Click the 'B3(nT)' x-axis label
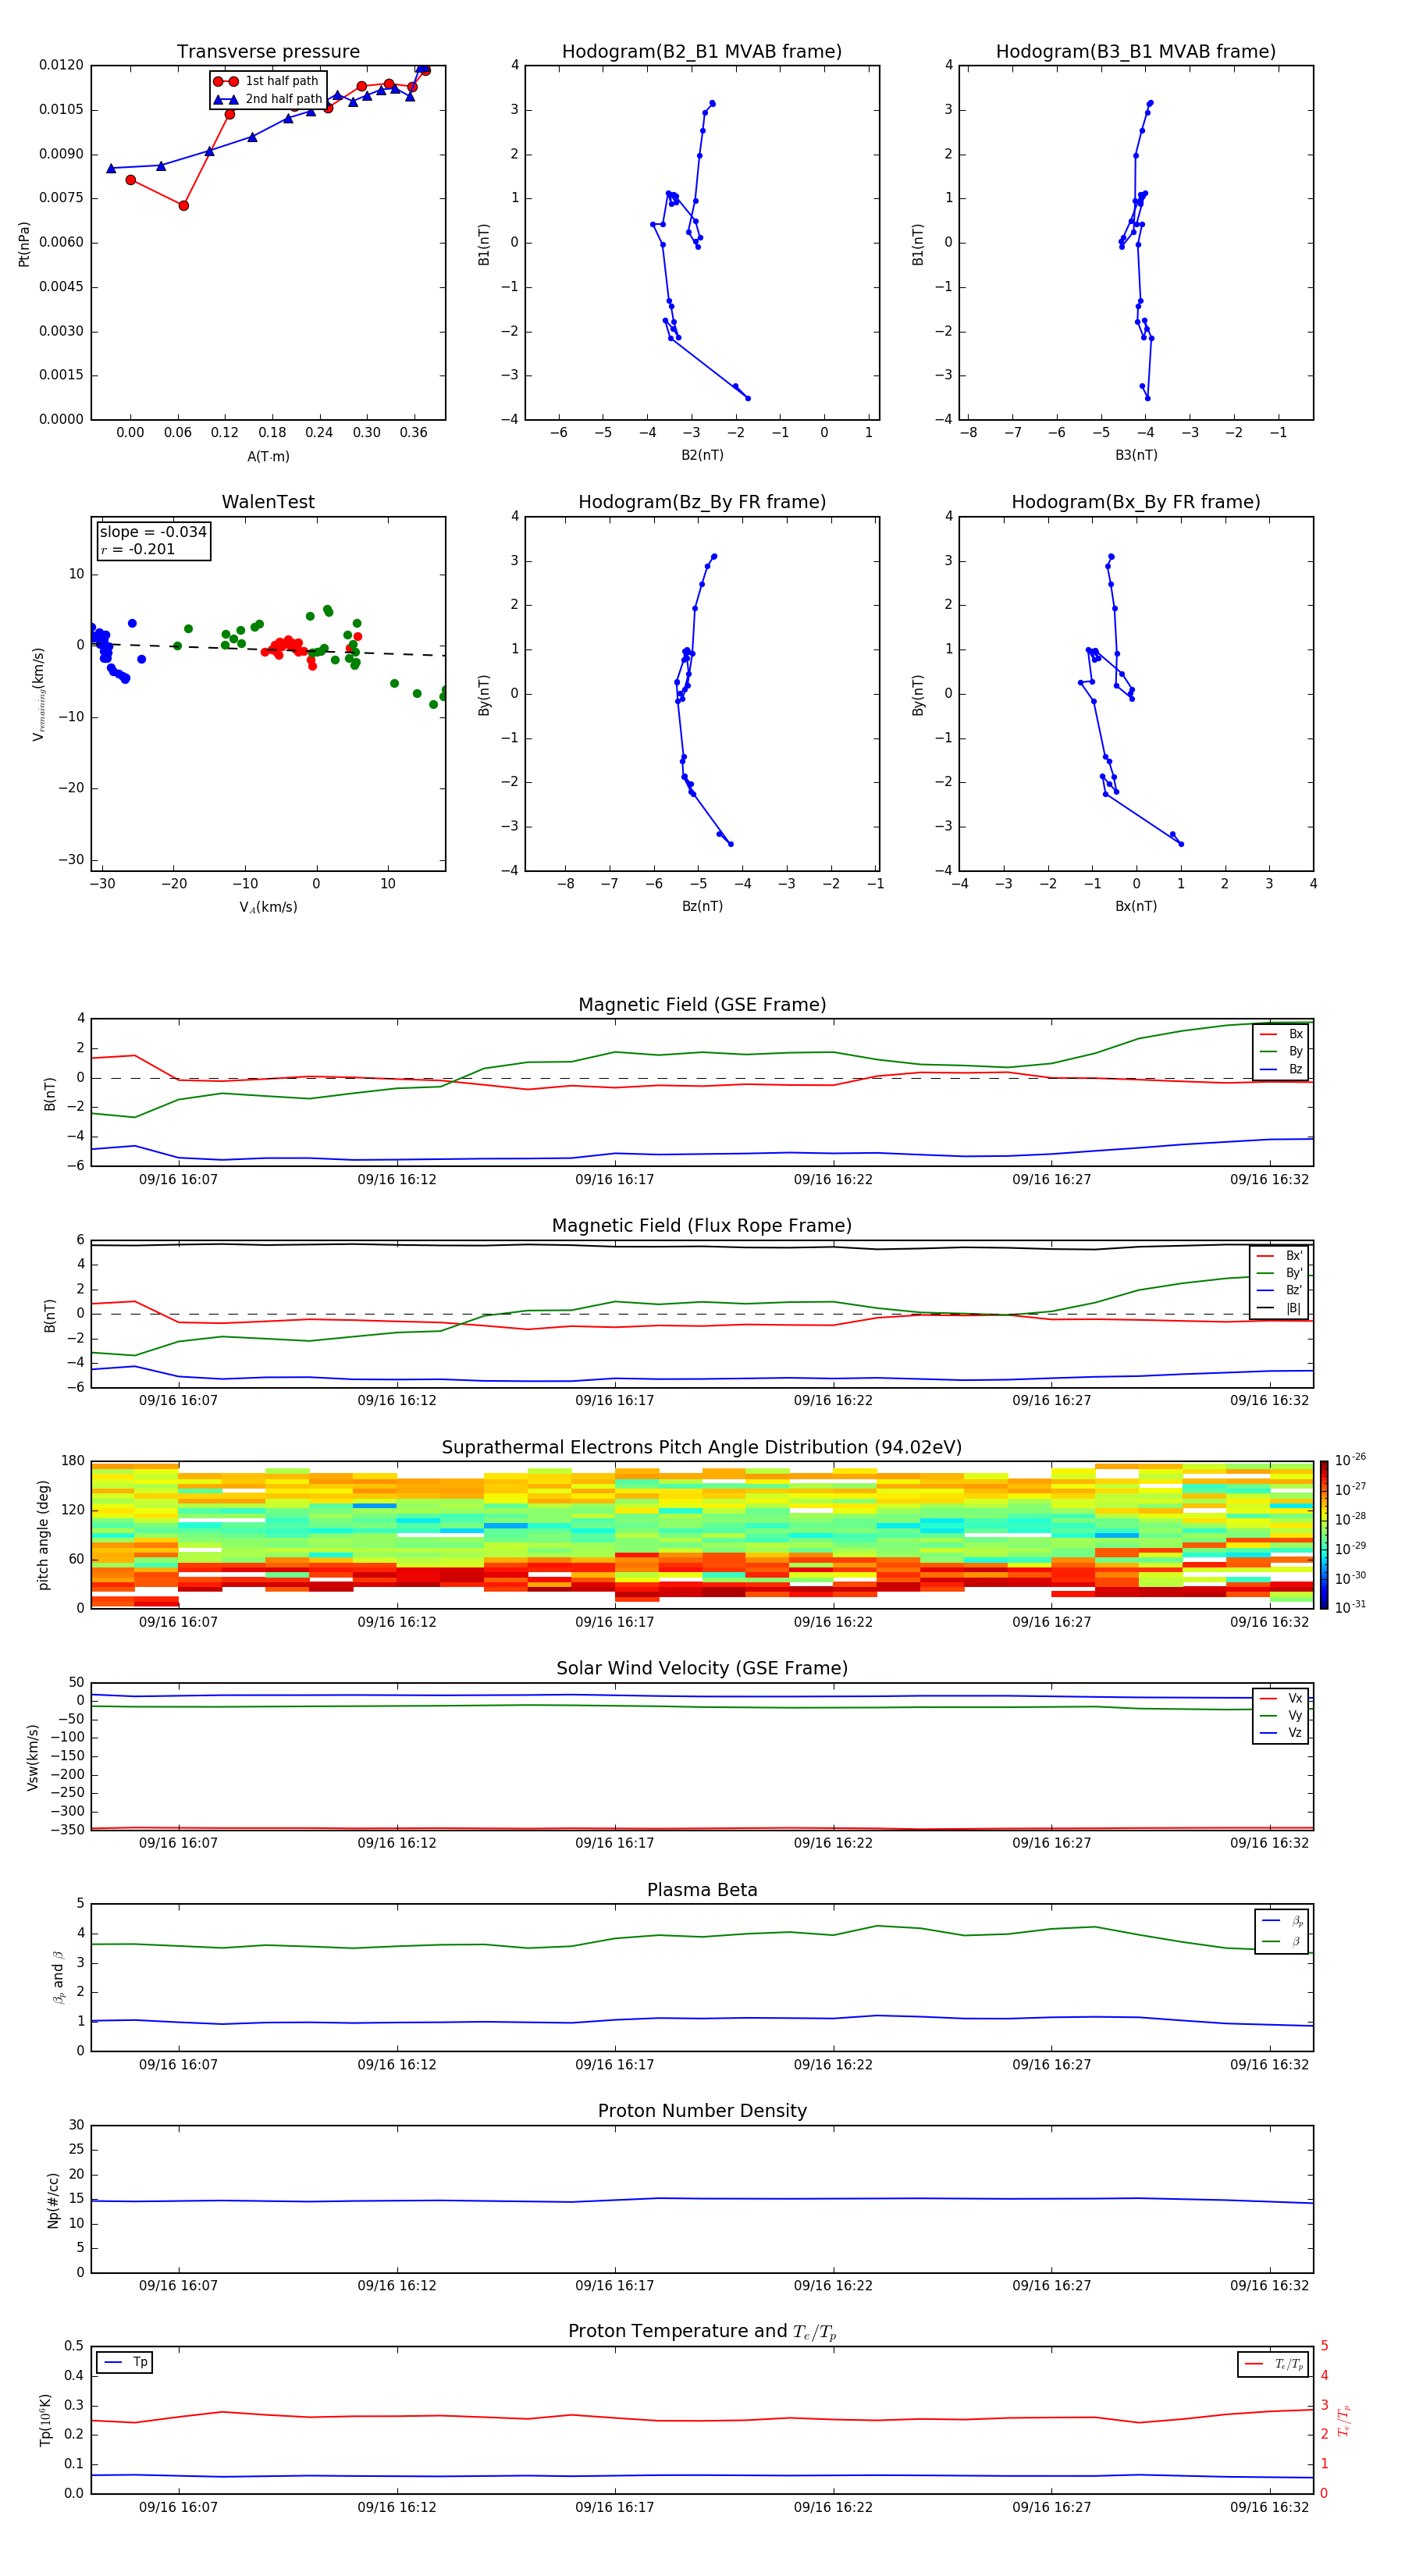 (x=1136, y=455)
